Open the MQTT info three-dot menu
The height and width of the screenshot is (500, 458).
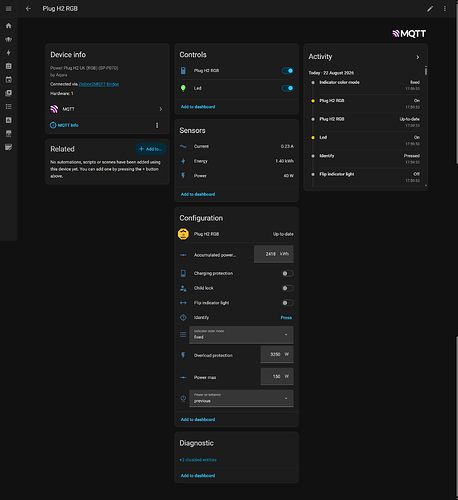click(x=157, y=125)
